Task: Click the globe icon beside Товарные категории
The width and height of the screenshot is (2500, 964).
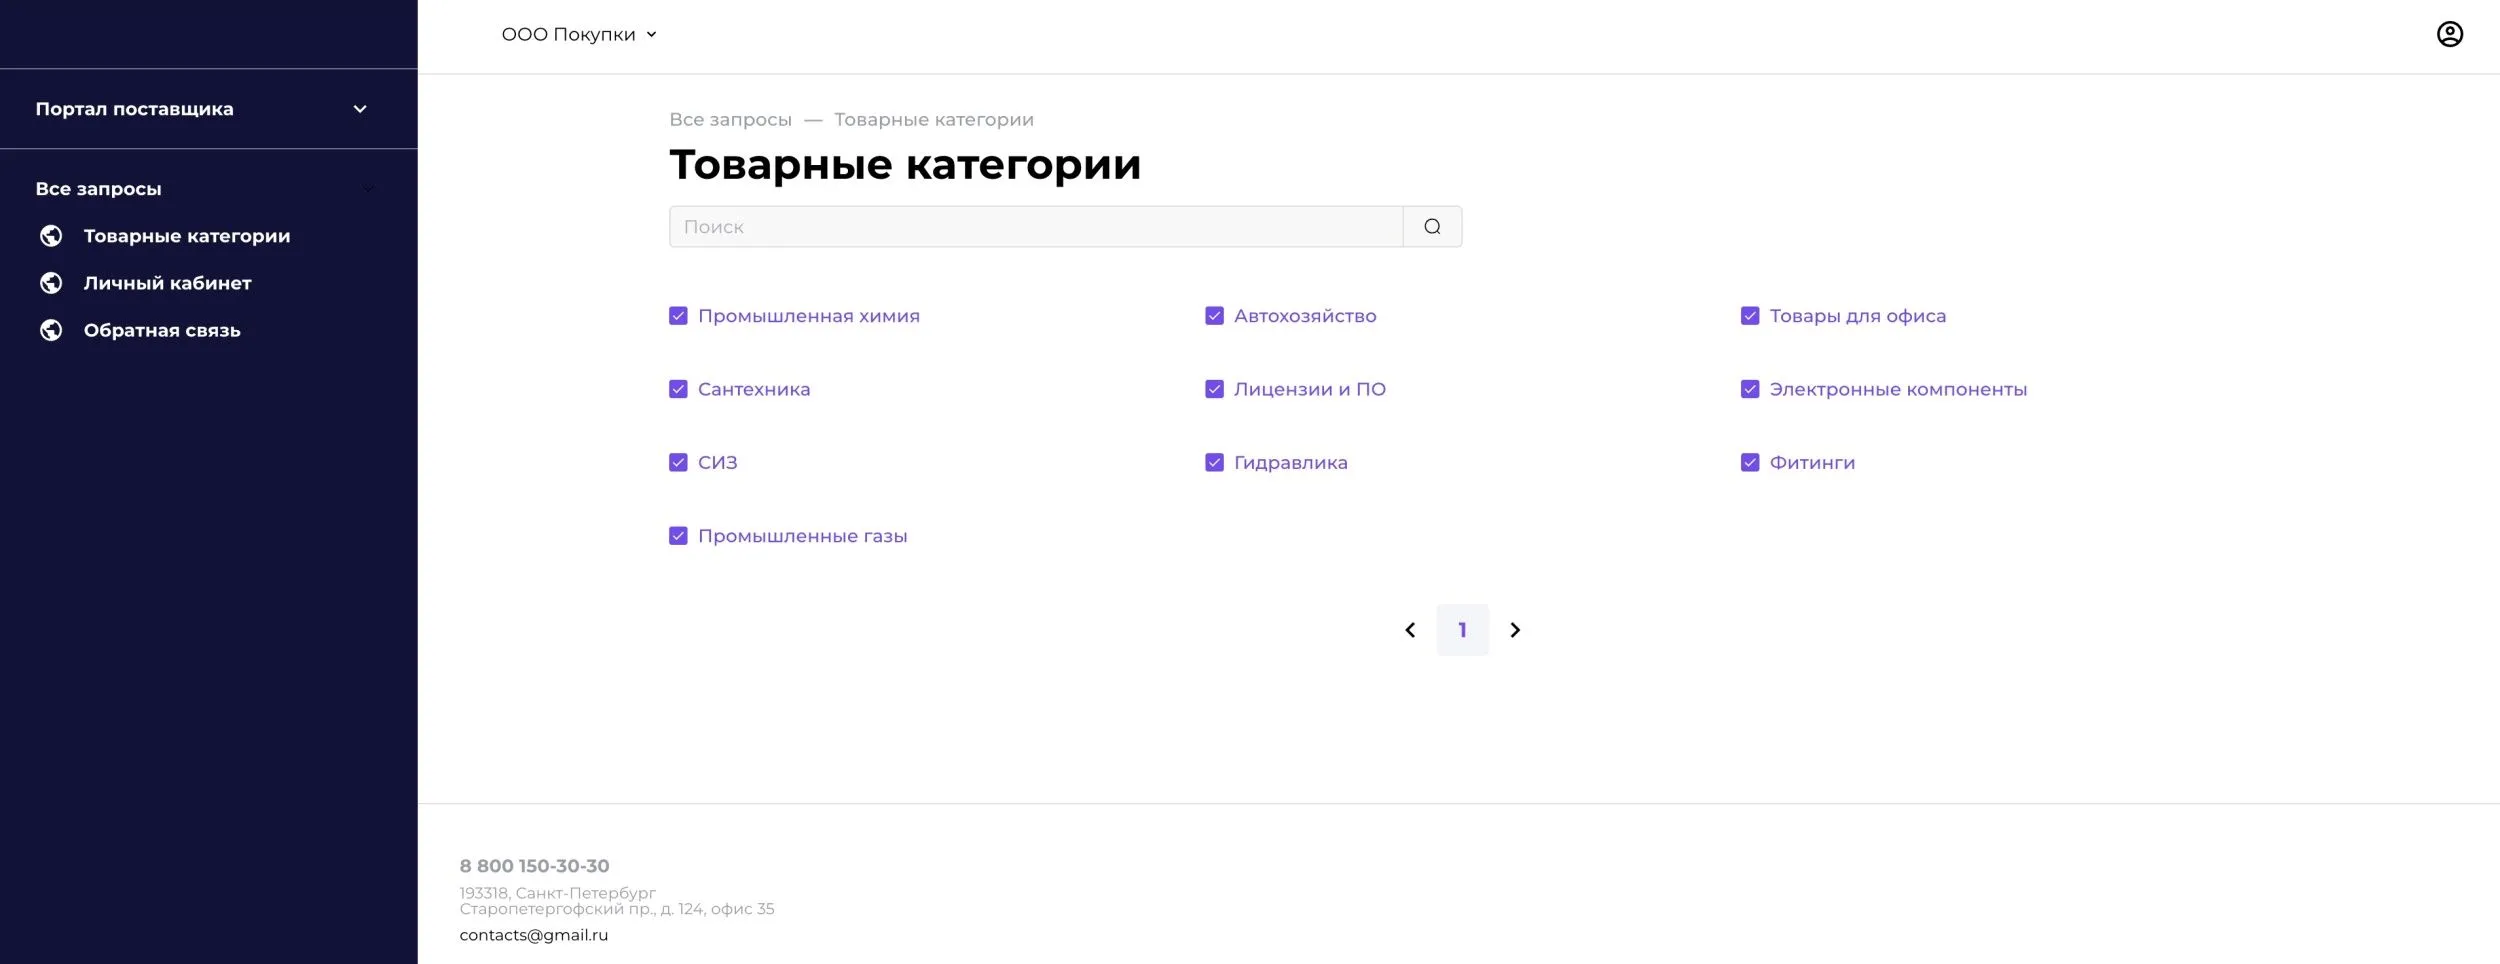Action: [52, 236]
